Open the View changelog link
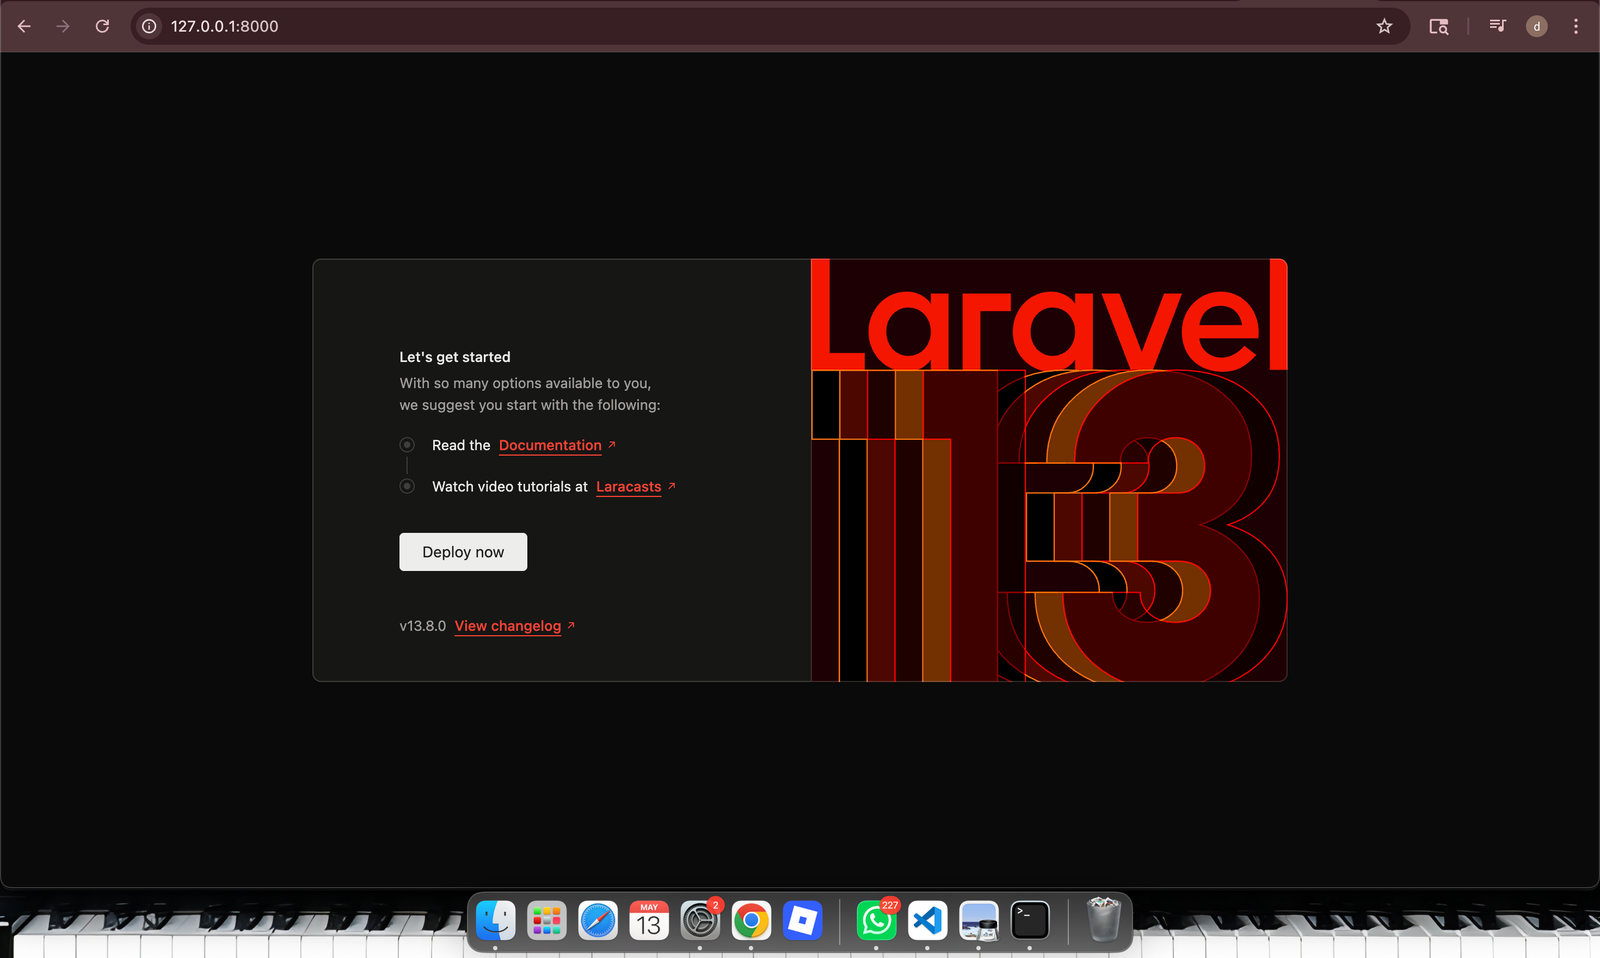The width and height of the screenshot is (1600, 958). 508,626
